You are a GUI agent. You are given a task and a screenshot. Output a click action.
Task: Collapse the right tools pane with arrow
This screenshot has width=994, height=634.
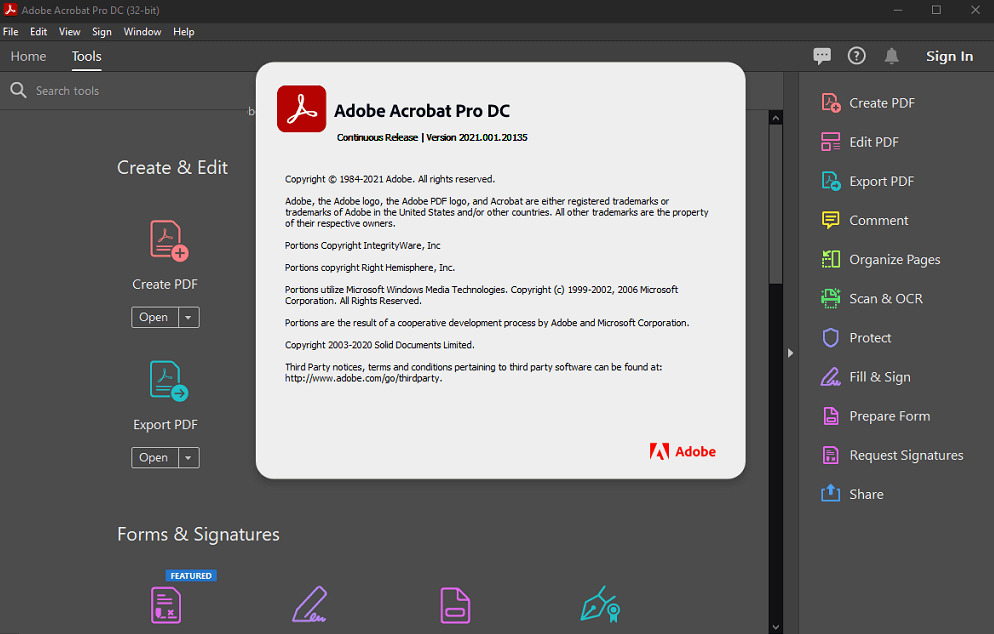coord(791,353)
